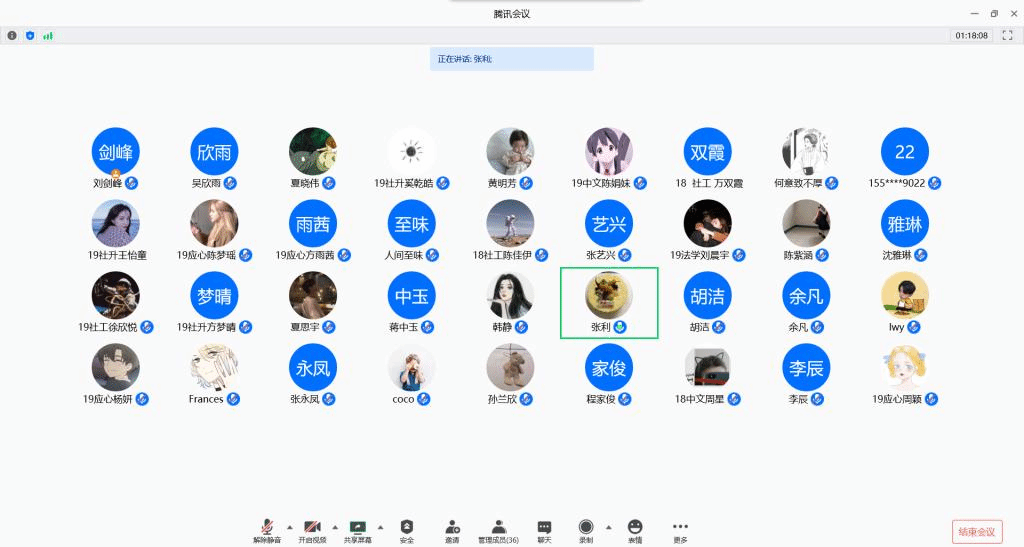
Task: Click the blue security shield status icon
Action: pos(30,35)
